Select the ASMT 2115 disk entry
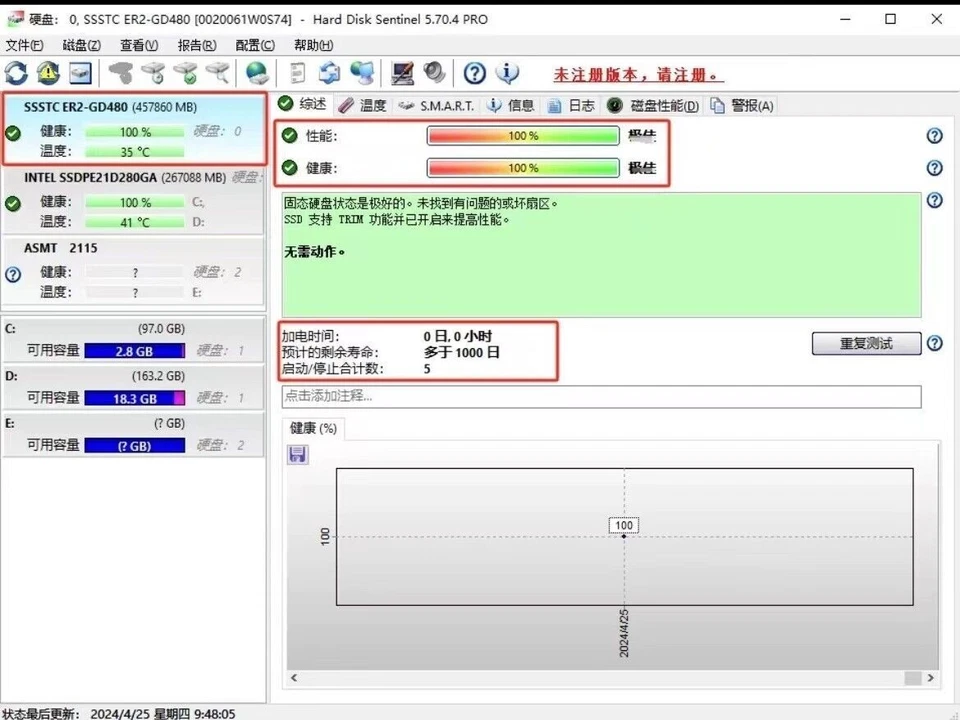The image size is (960, 720). pos(134,270)
